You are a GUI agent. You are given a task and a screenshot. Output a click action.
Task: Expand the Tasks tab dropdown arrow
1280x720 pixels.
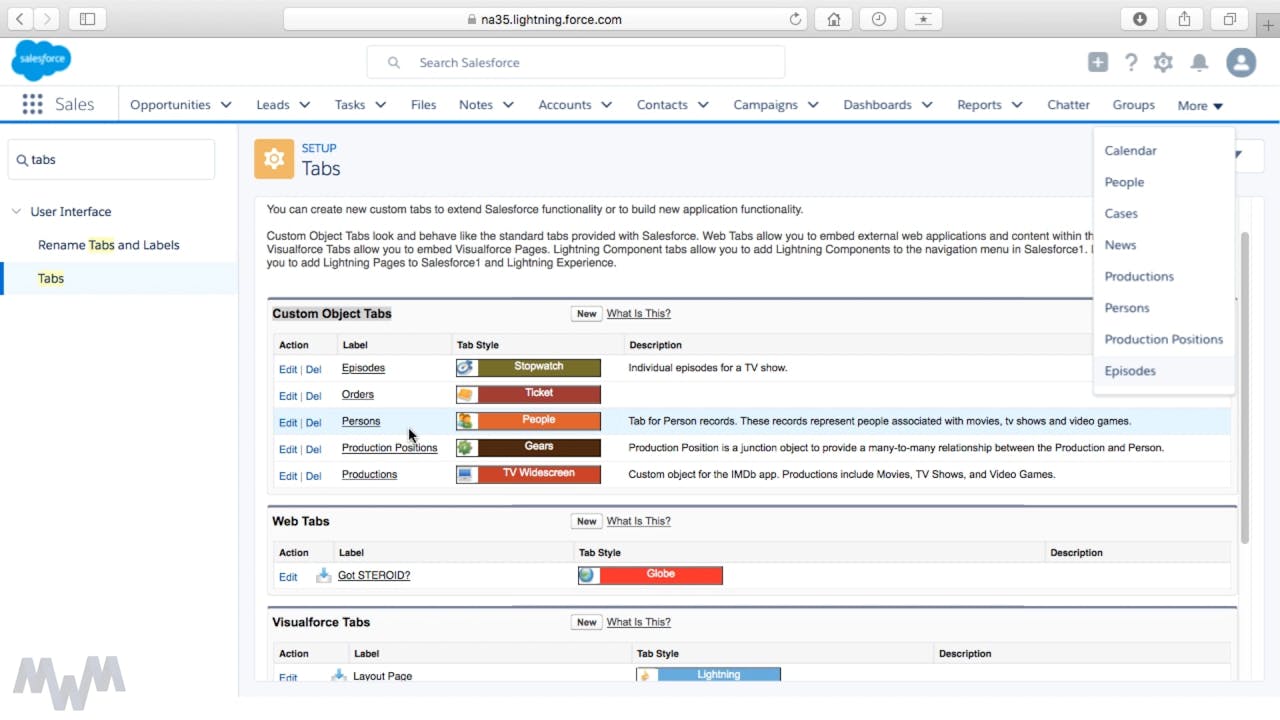(380, 105)
